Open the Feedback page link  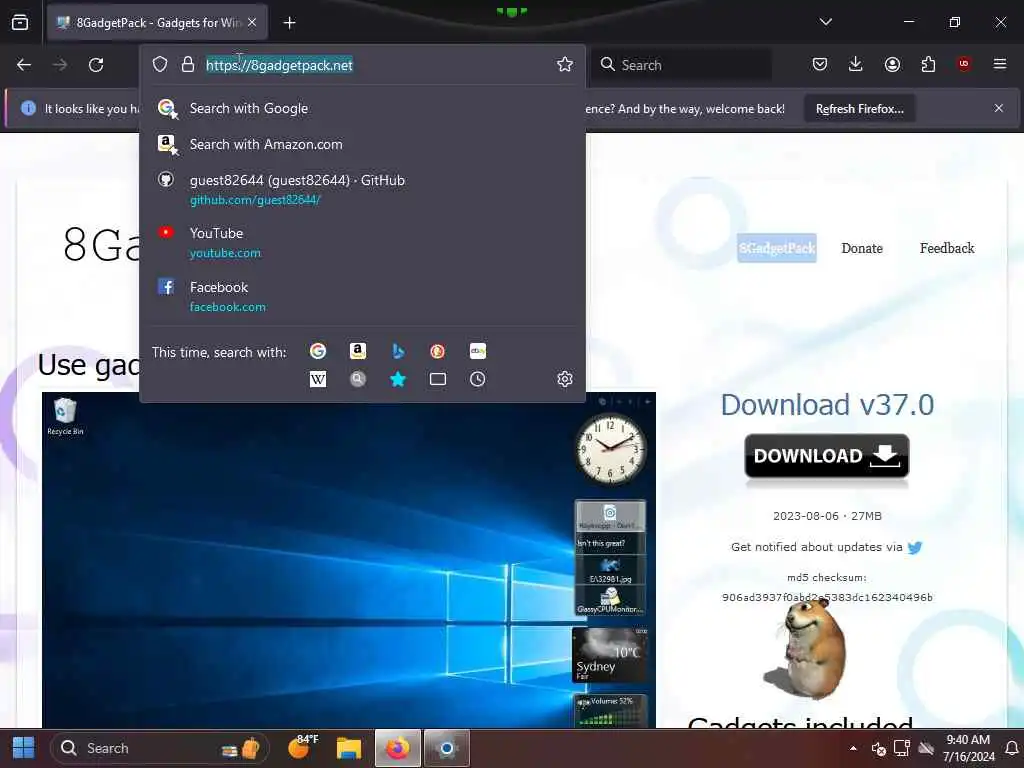pos(947,248)
